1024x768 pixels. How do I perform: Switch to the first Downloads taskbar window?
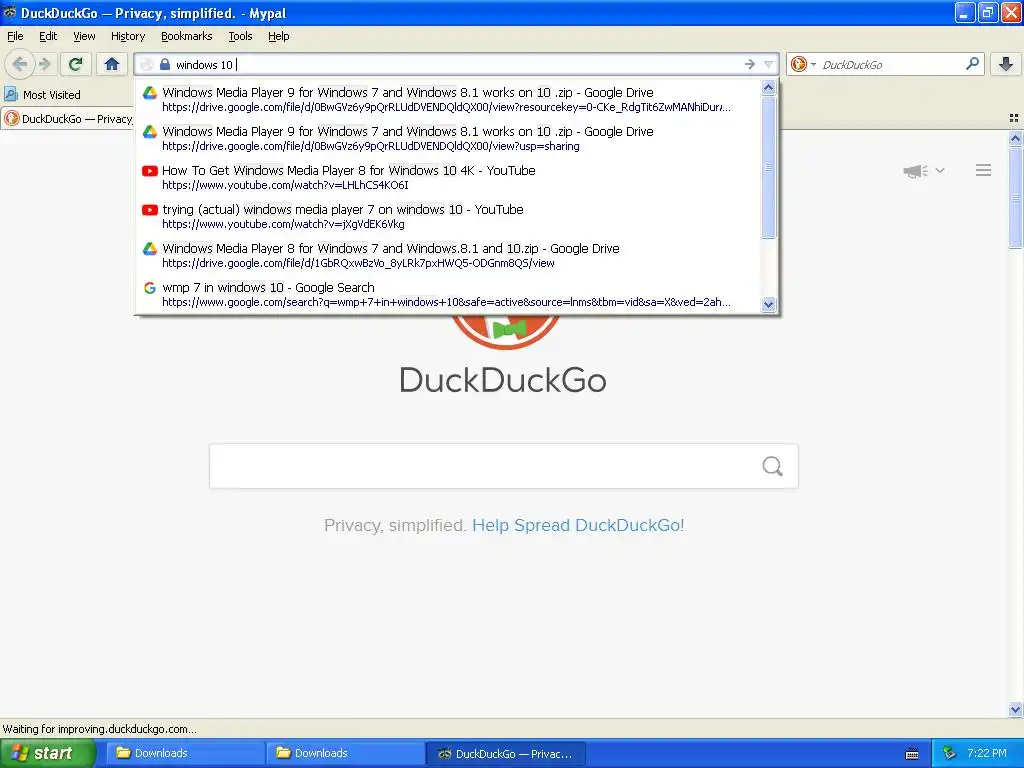click(186, 754)
